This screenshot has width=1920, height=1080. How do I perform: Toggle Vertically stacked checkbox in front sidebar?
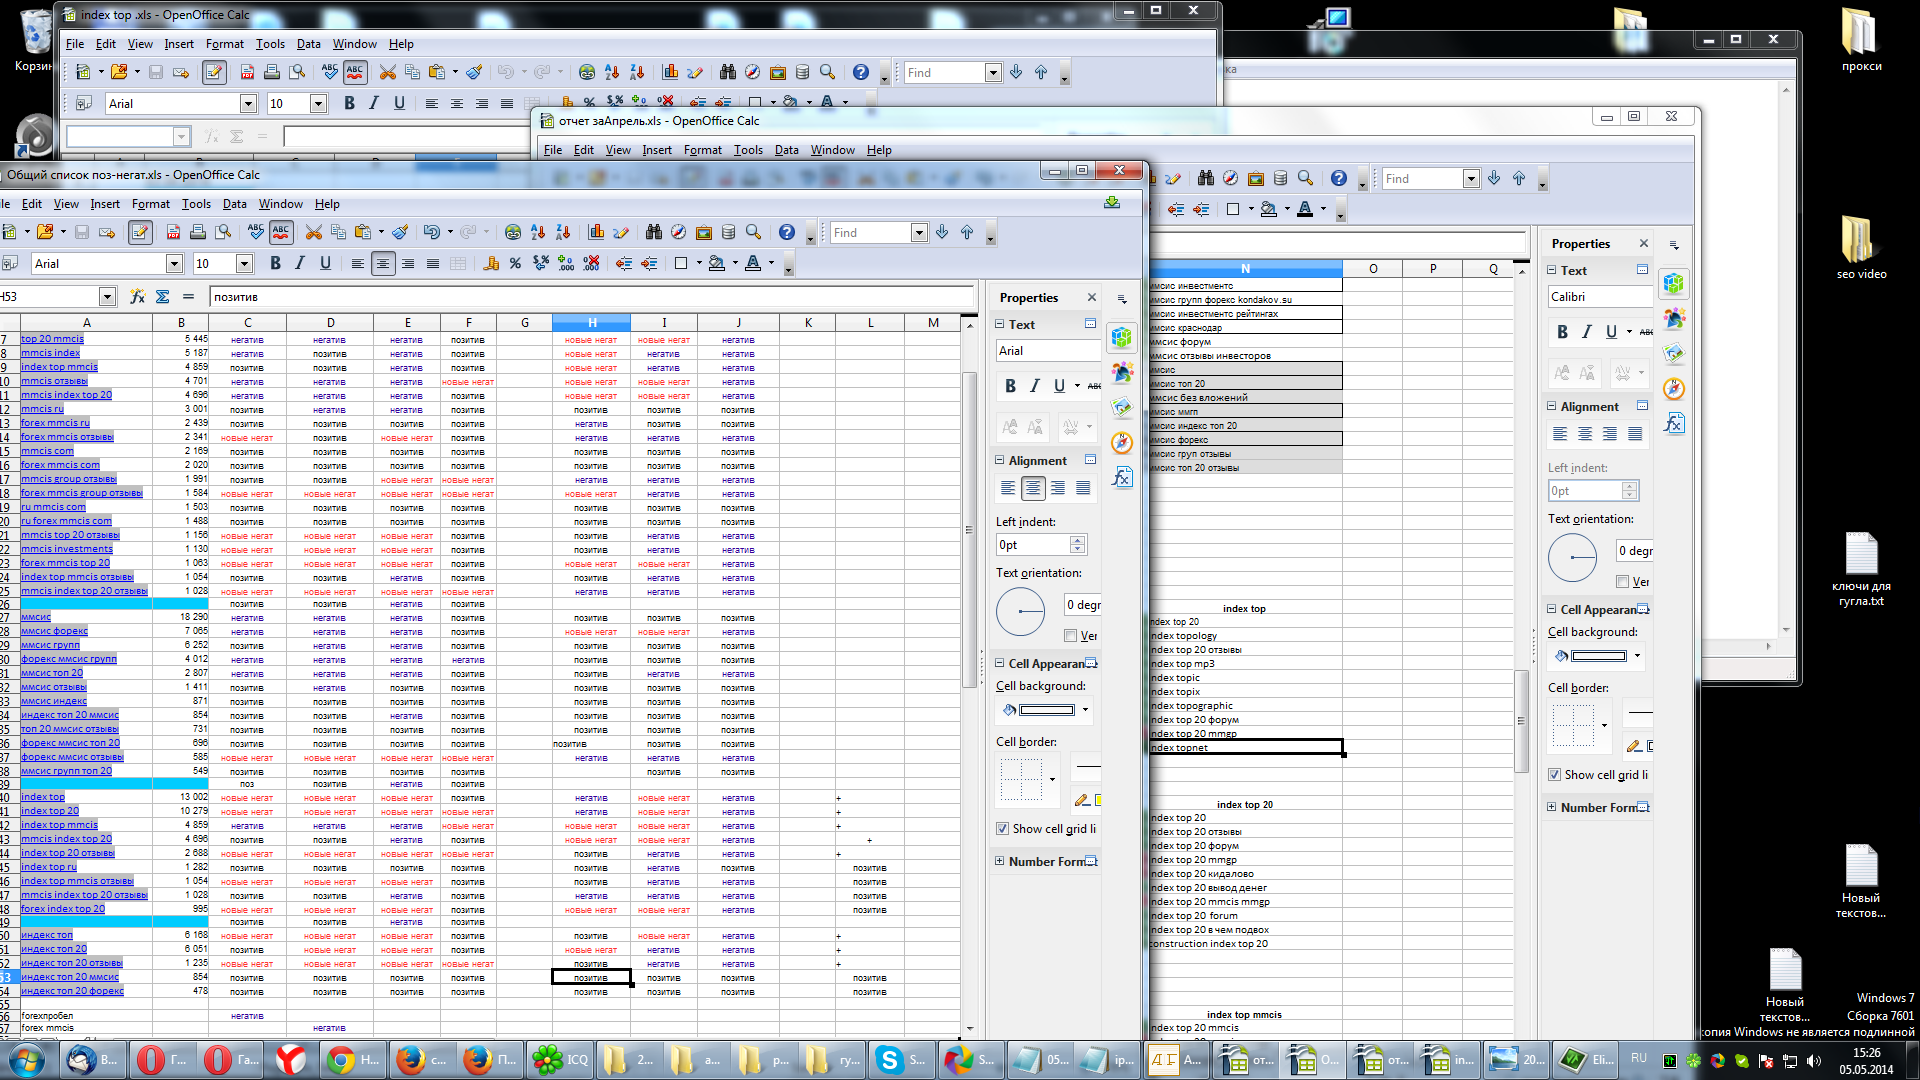(1071, 635)
